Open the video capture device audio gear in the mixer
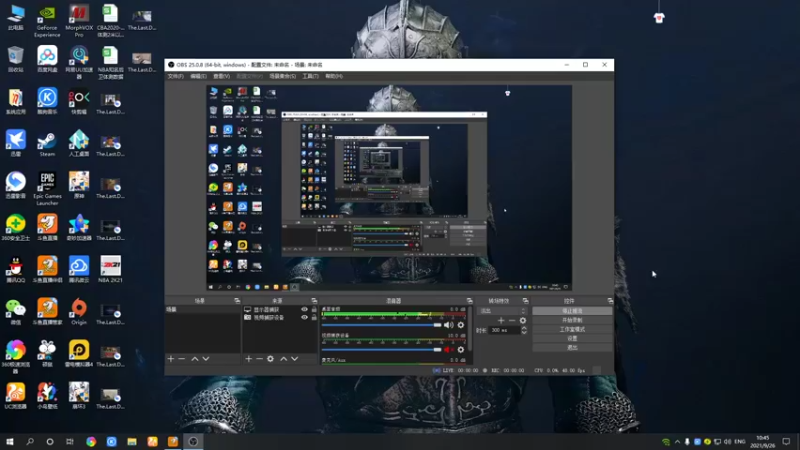The height and width of the screenshot is (450, 800). point(461,349)
